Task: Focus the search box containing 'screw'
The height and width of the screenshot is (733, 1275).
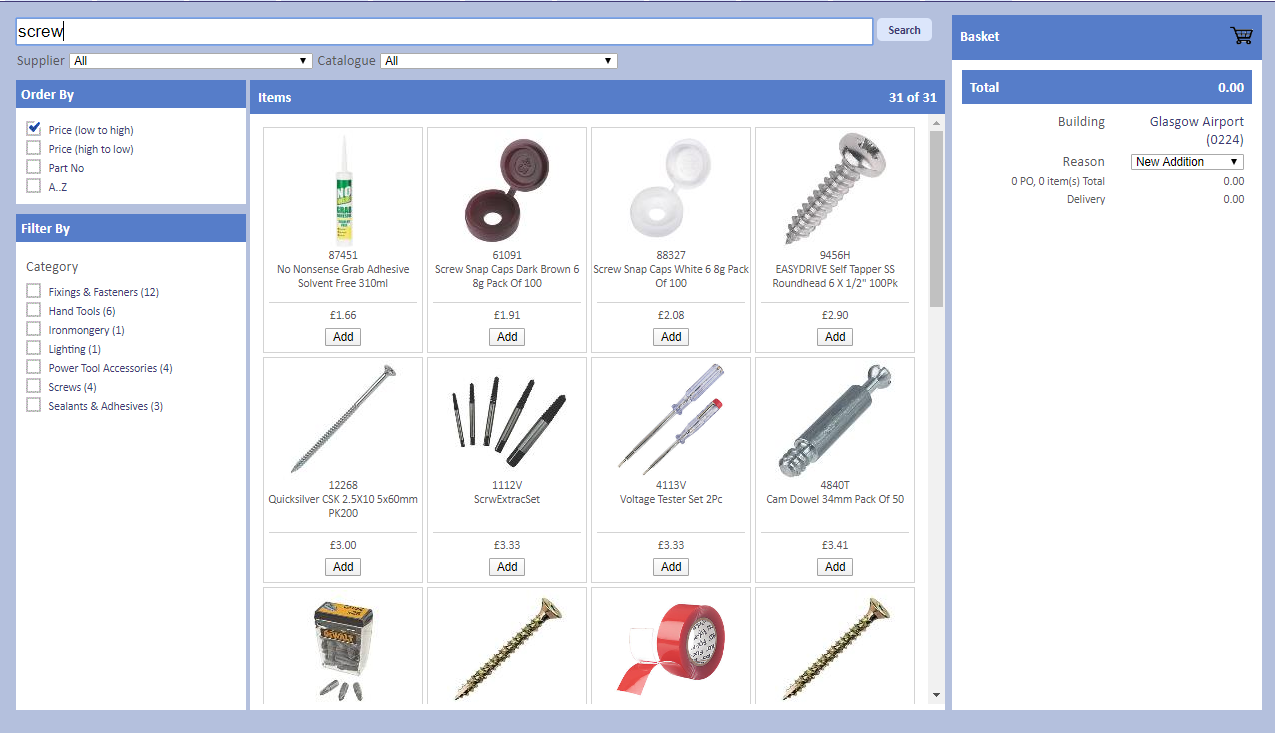Action: coord(444,32)
